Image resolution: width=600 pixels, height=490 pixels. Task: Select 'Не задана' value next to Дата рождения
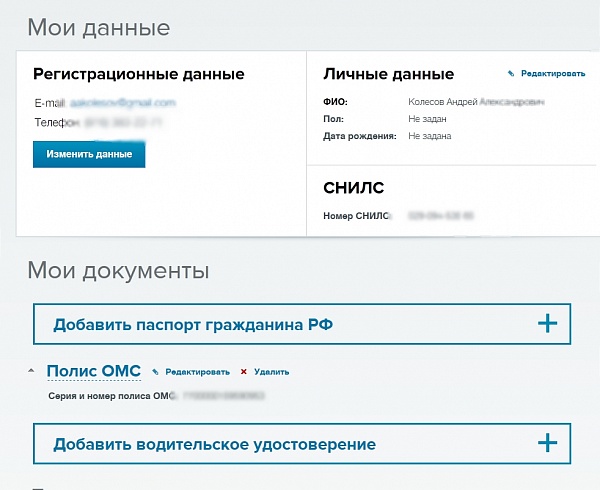429,136
